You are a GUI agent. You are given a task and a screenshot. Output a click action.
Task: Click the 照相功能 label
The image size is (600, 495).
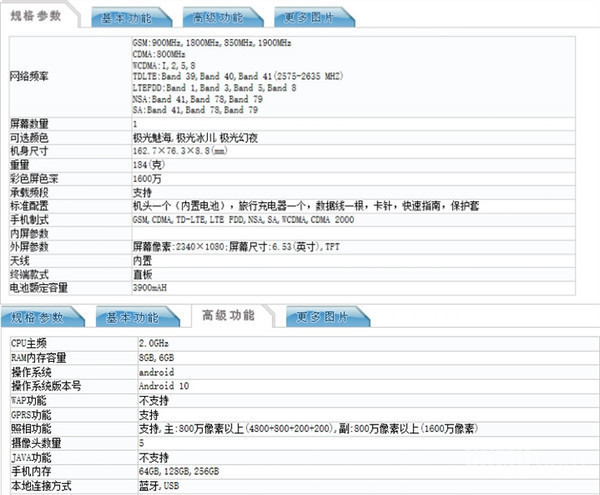point(31,429)
